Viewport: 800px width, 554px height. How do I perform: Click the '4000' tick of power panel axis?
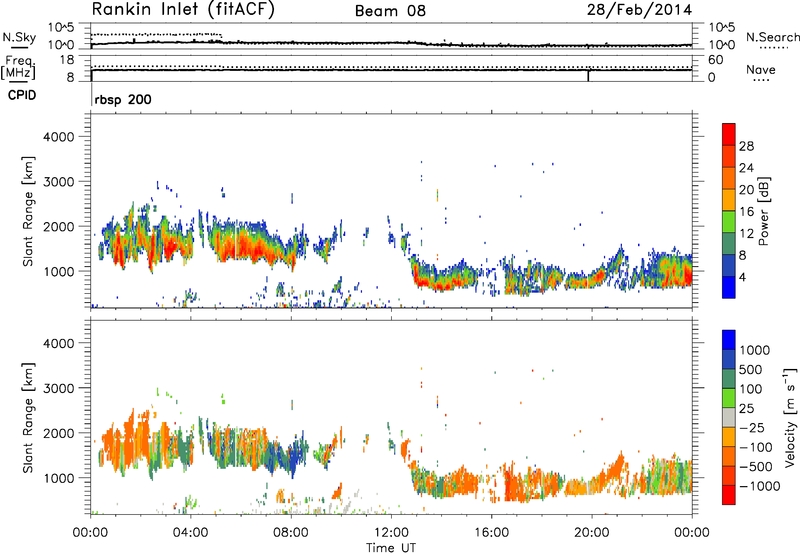point(58,137)
